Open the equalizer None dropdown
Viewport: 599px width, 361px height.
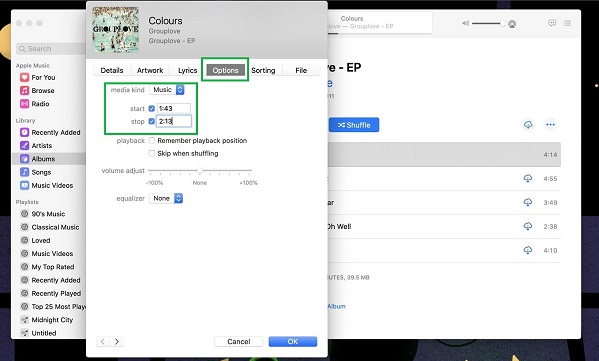(166, 198)
